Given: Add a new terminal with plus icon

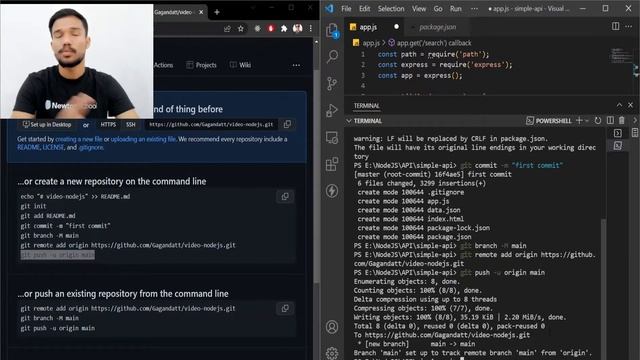Looking at the screenshot, I should click(x=579, y=120).
